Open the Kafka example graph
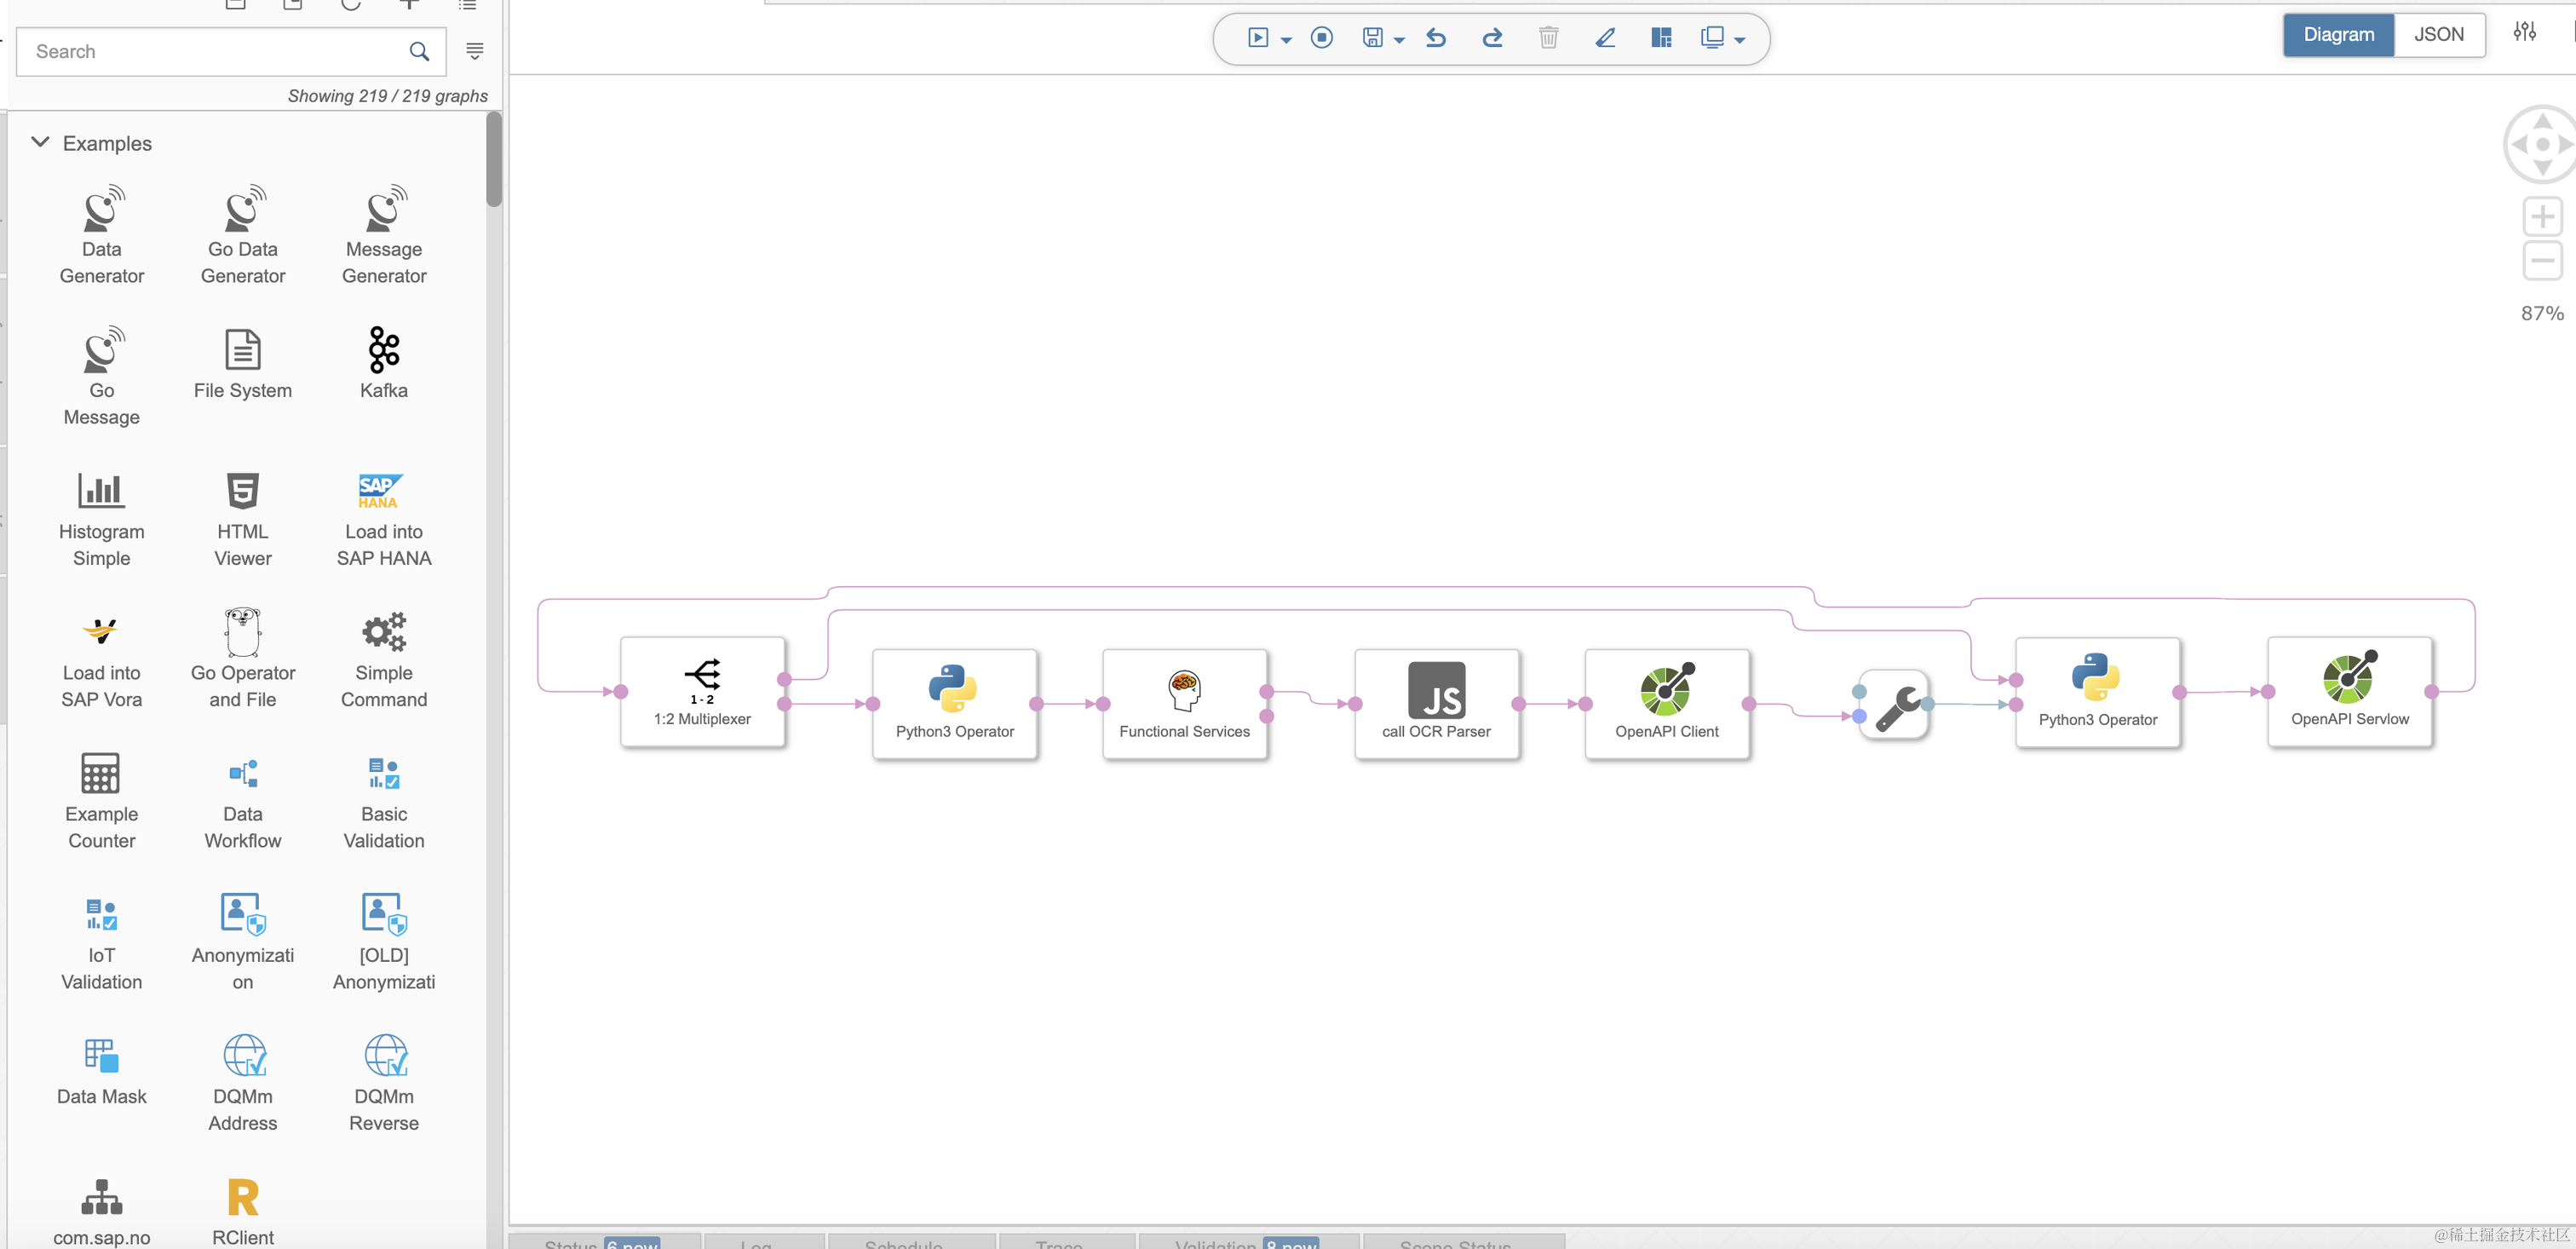The height and width of the screenshot is (1249, 2576). pos(384,363)
